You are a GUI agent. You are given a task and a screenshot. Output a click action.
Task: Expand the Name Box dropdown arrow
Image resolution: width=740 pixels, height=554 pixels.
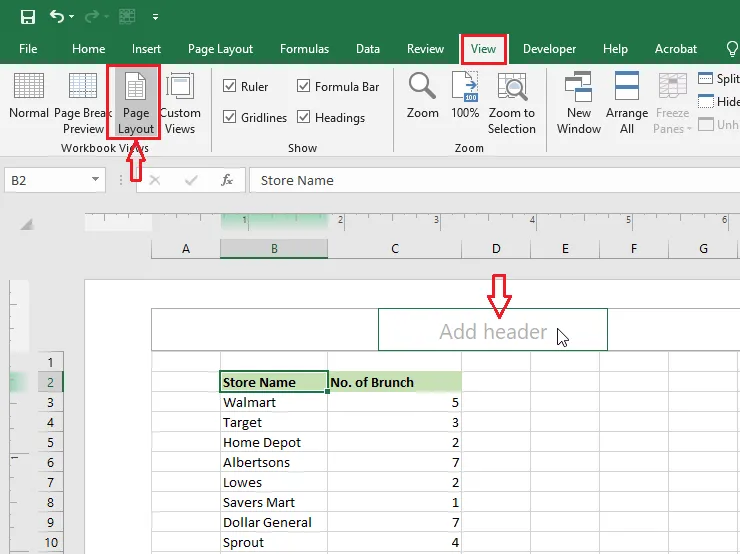[95, 179]
